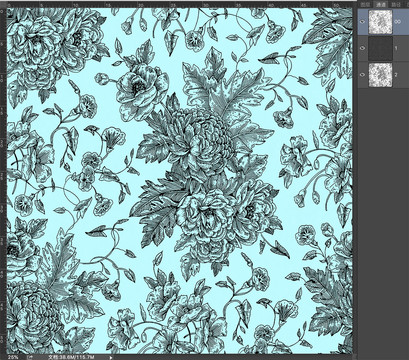Select the dark thumbnail of channel 1
The image size is (409, 360).
pos(380,48)
